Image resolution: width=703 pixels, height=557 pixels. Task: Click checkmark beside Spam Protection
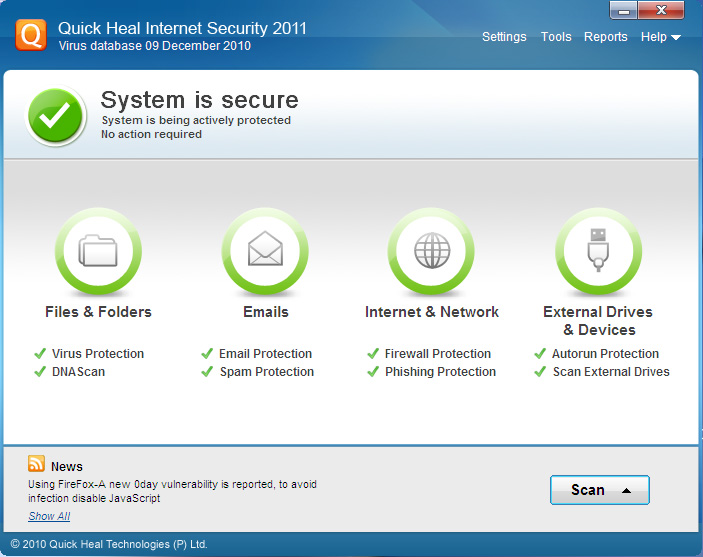[207, 371]
